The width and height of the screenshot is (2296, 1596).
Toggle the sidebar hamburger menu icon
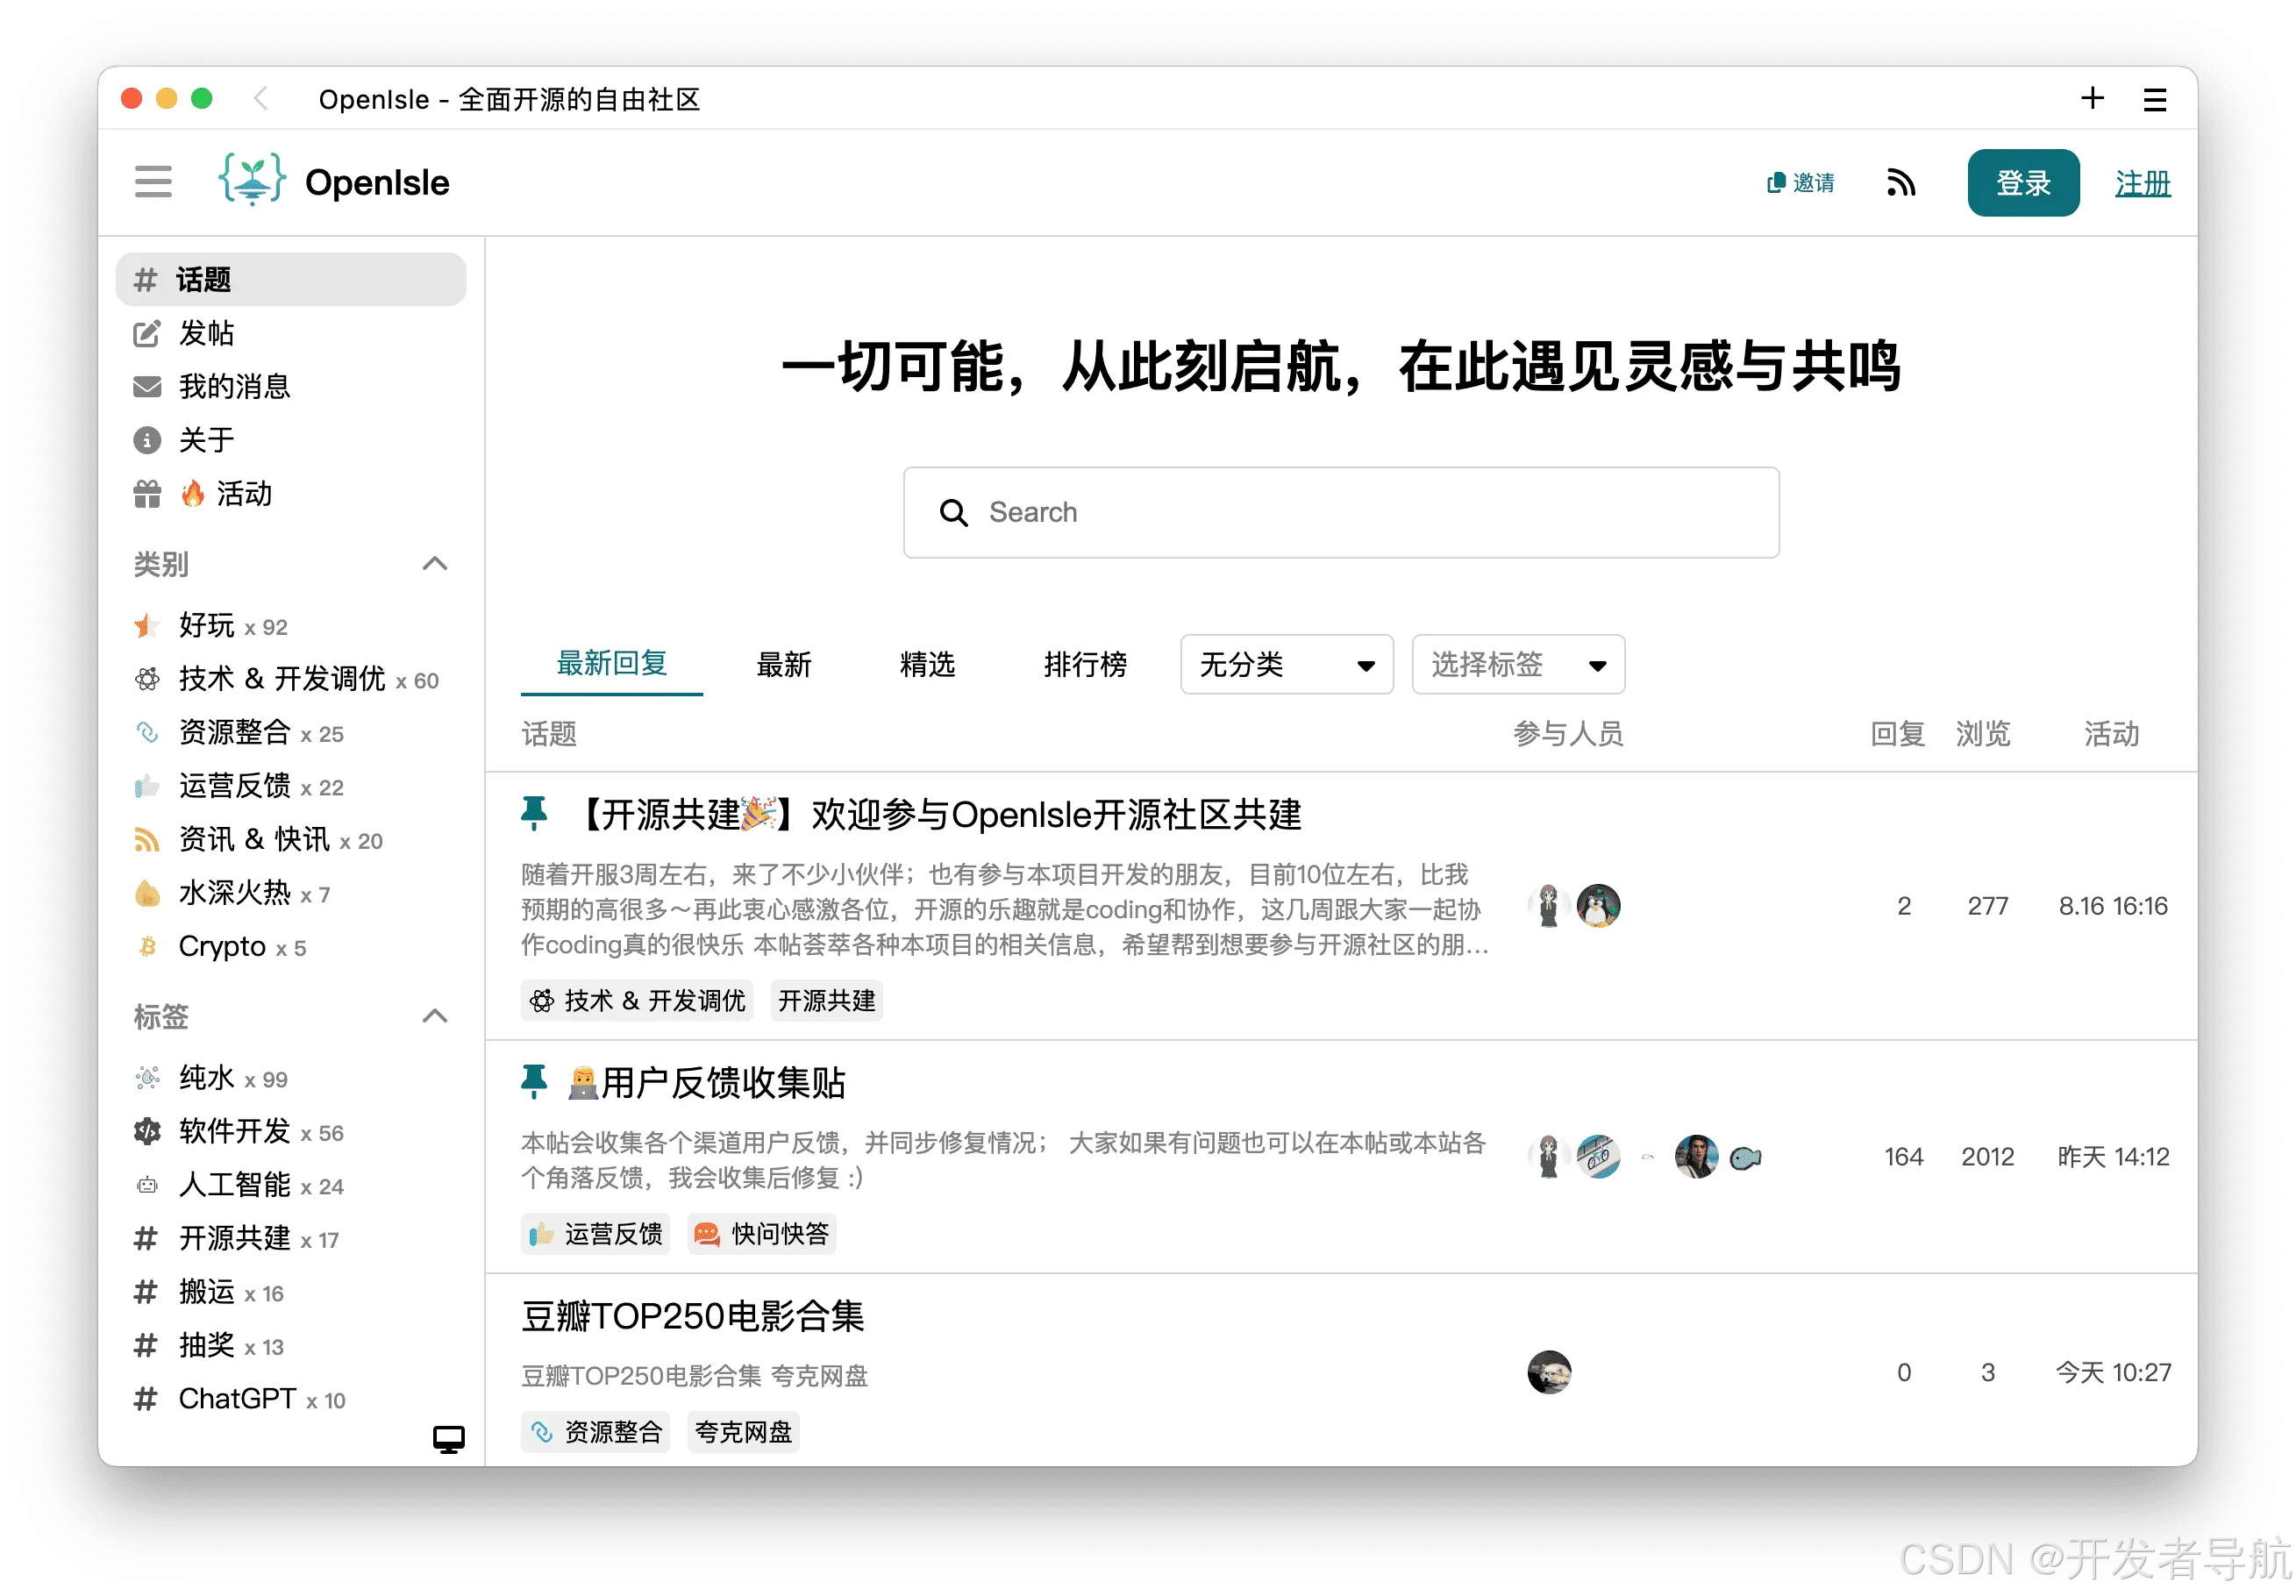pyautogui.click(x=153, y=182)
